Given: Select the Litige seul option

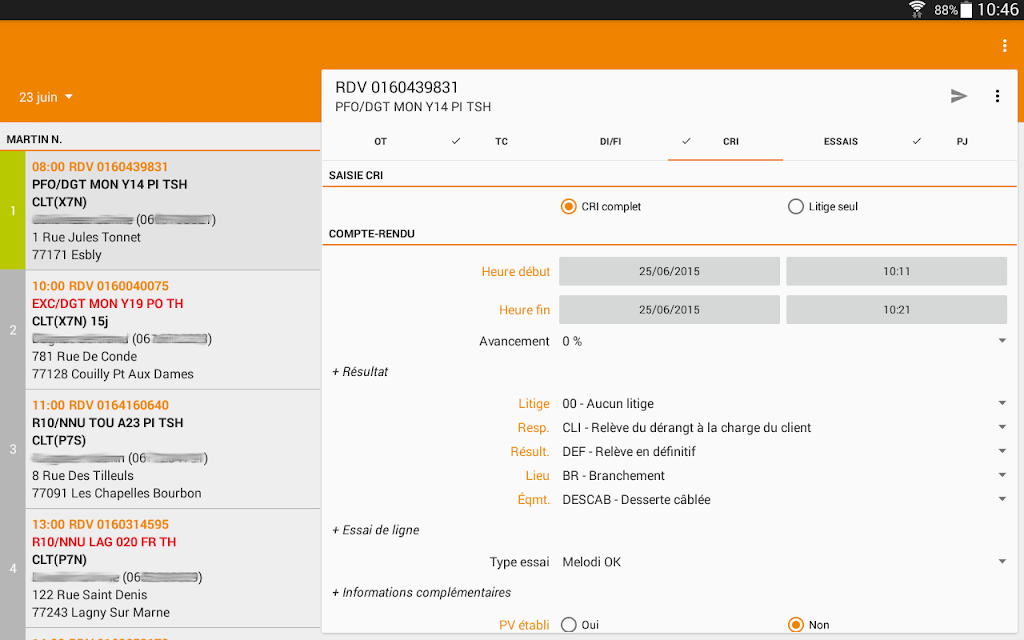Looking at the screenshot, I should (x=823, y=206).
